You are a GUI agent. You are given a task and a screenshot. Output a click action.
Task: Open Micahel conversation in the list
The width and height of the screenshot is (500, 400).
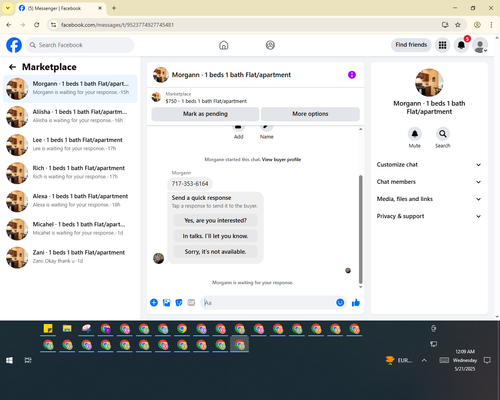coord(70,229)
